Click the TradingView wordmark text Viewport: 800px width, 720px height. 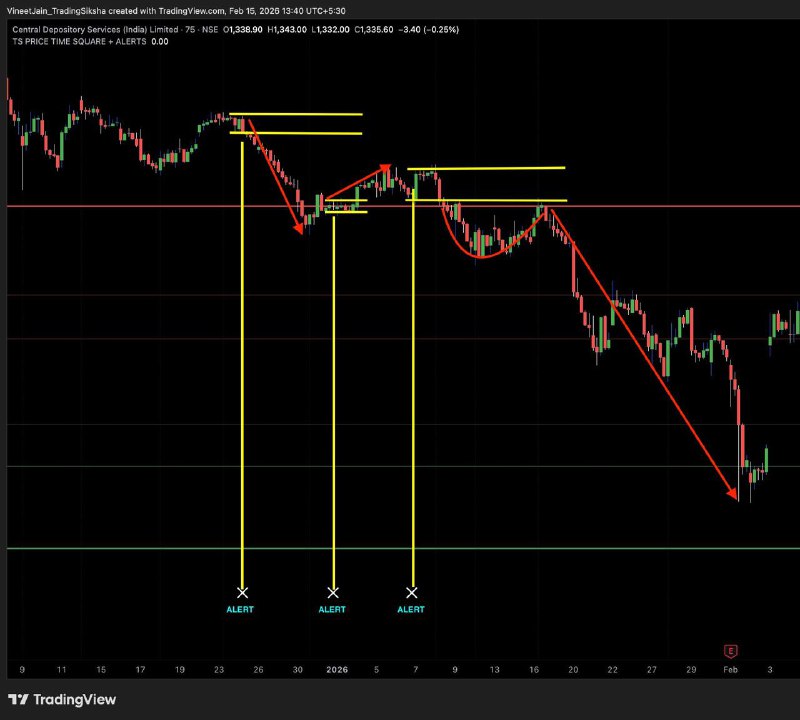[x=74, y=700]
